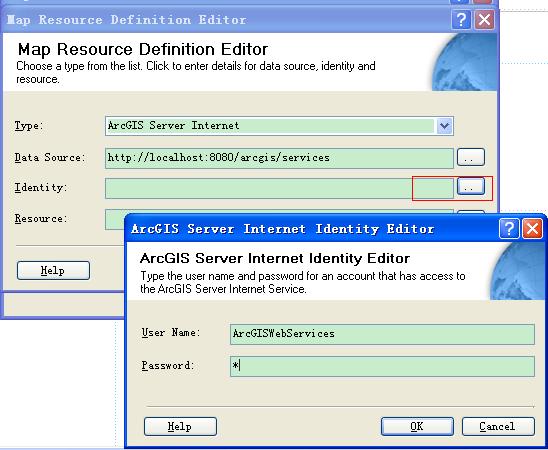This screenshot has height=450, width=548.
Task: Click the User Name field
Action: pos(382,334)
